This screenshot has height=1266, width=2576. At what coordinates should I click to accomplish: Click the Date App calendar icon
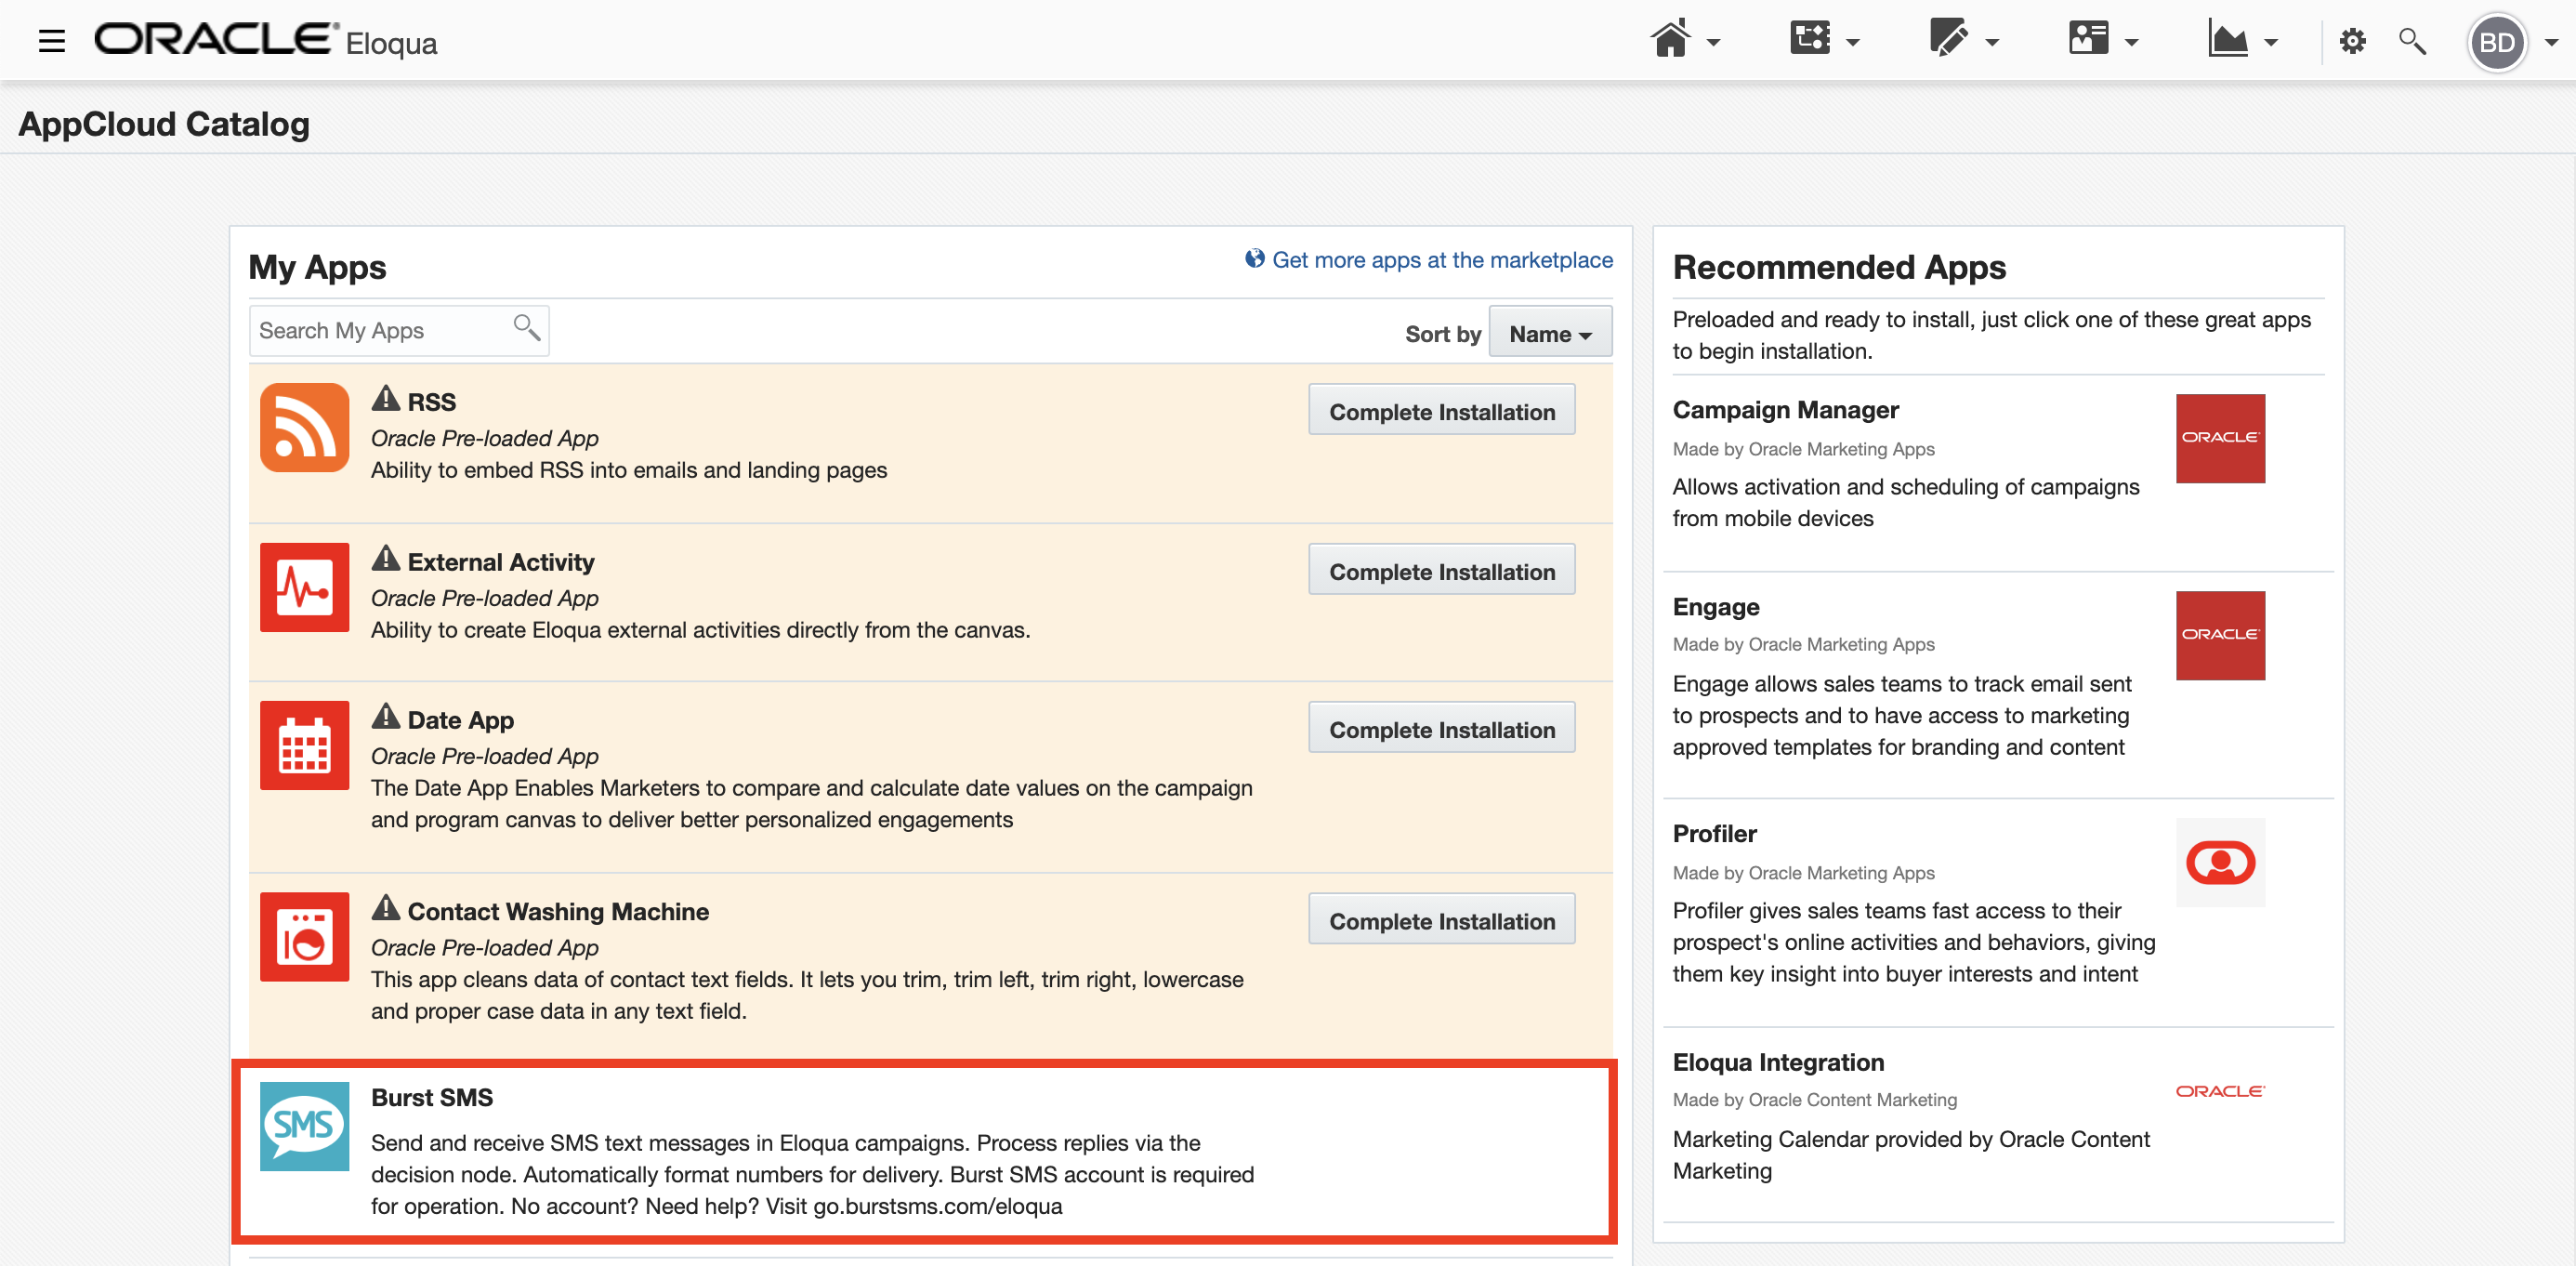point(304,745)
